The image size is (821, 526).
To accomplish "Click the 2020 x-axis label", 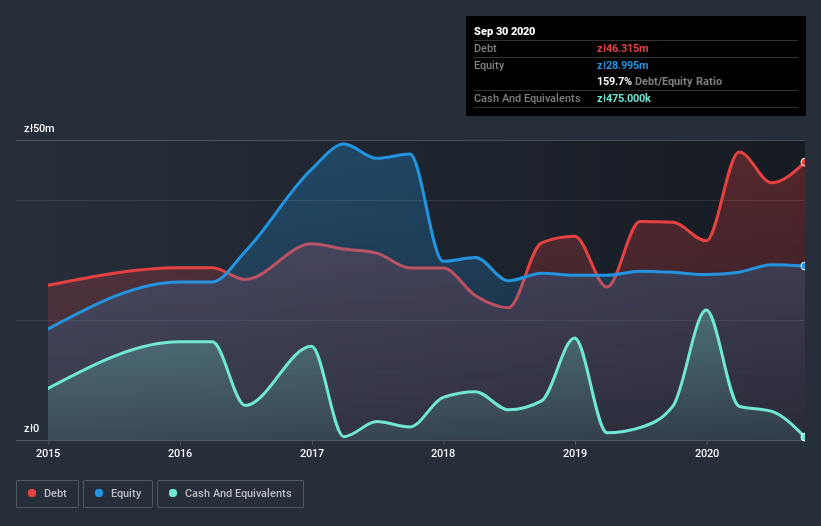I will (x=707, y=453).
